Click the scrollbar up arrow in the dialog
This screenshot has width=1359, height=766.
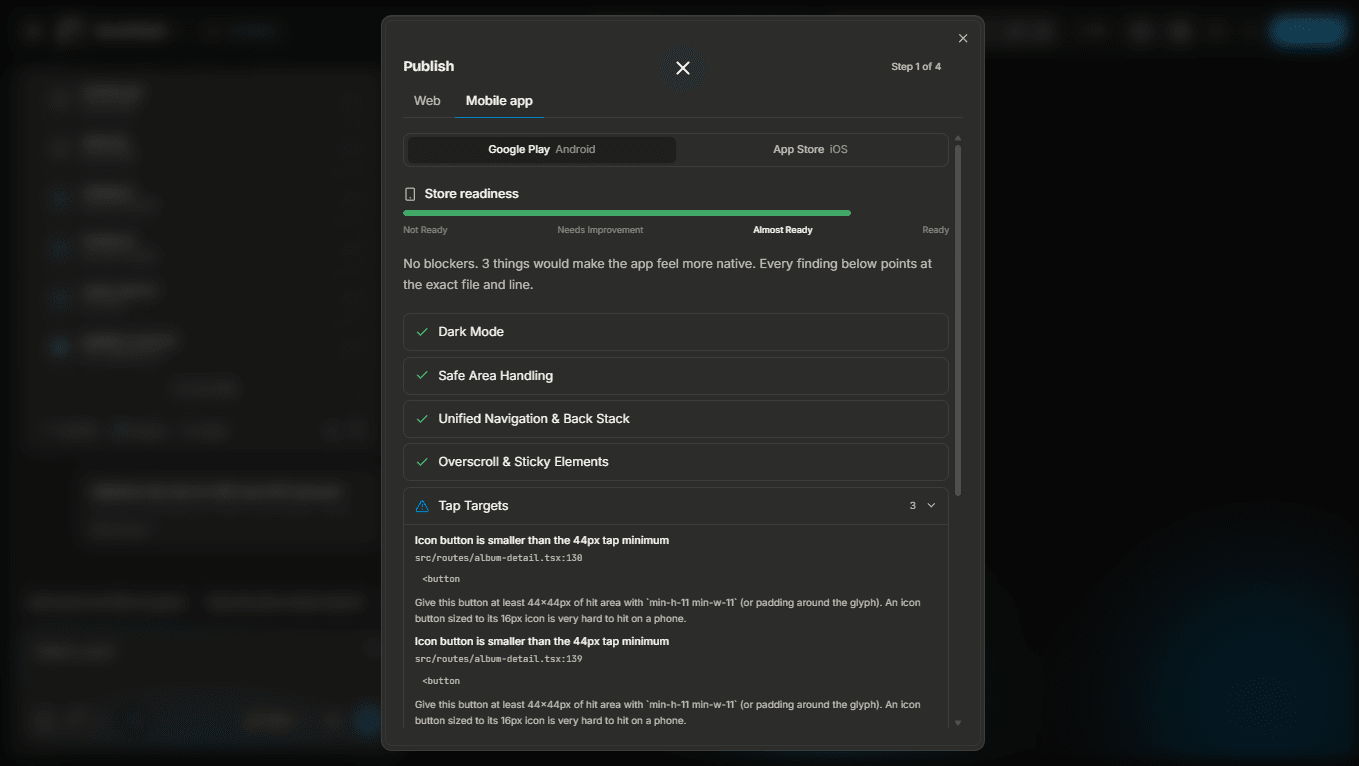(x=958, y=138)
